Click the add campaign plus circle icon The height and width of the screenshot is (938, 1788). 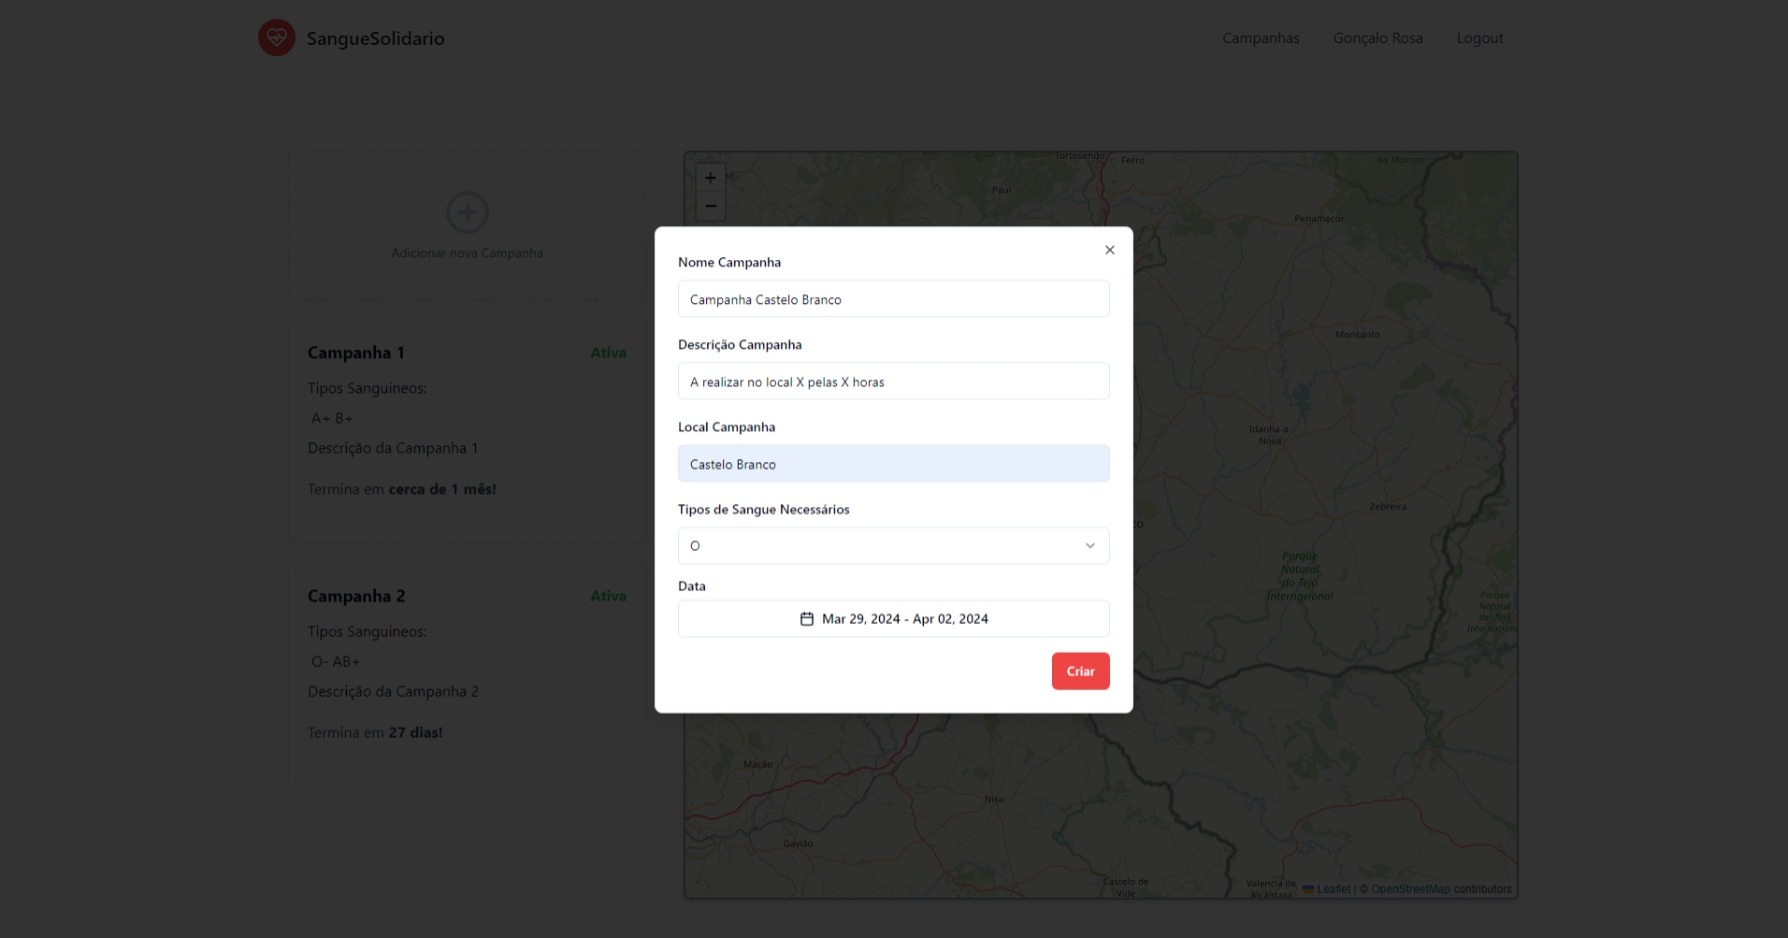point(467,212)
